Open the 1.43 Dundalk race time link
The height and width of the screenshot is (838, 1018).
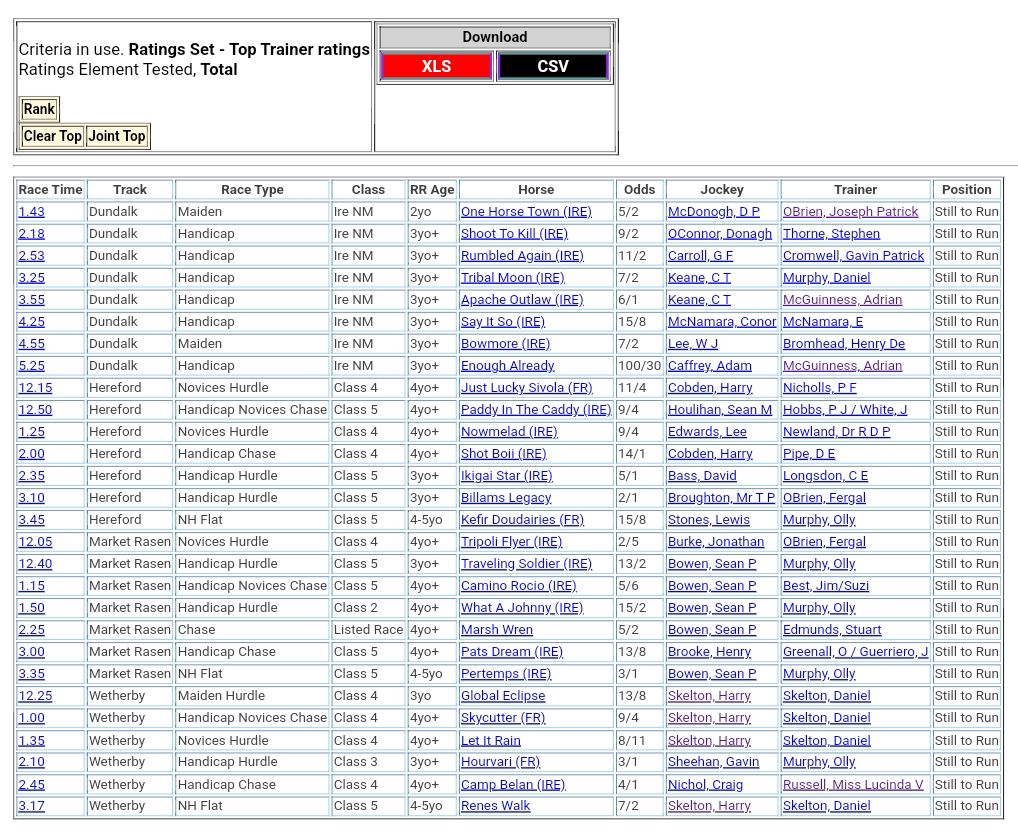click(x=31, y=212)
